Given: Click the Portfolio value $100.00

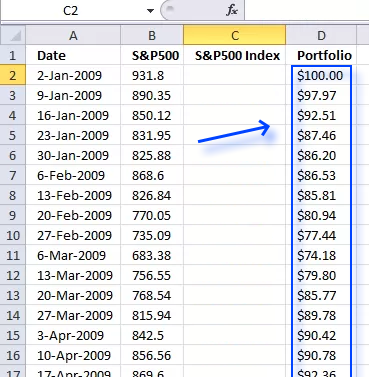Looking at the screenshot, I should 321,75.
